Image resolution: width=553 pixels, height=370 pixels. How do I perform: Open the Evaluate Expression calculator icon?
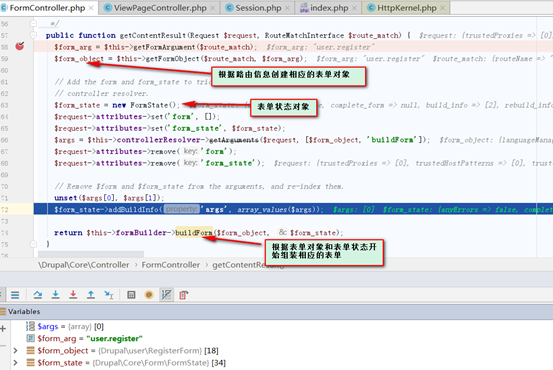coord(131,295)
